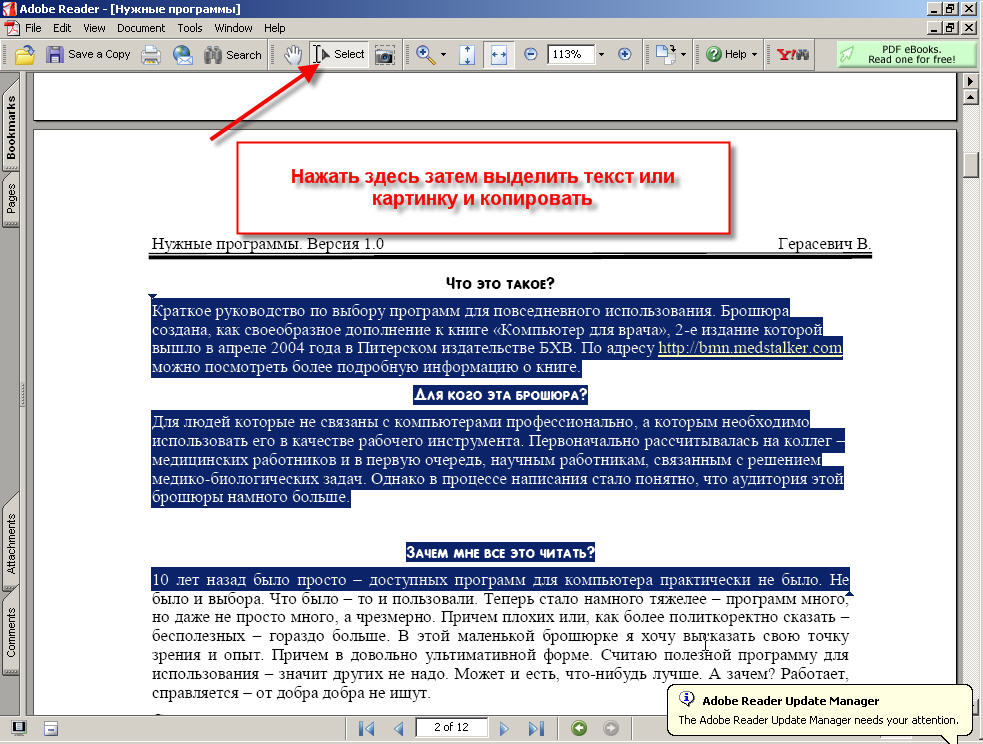The width and height of the screenshot is (983, 744).
Task: Set the view to Fit Page
Action: pyautogui.click(x=467, y=55)
